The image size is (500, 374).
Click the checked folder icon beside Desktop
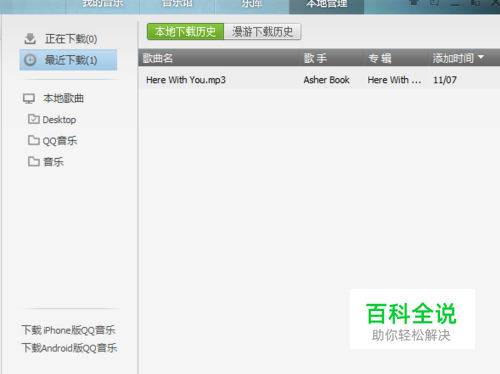(34, 119)
